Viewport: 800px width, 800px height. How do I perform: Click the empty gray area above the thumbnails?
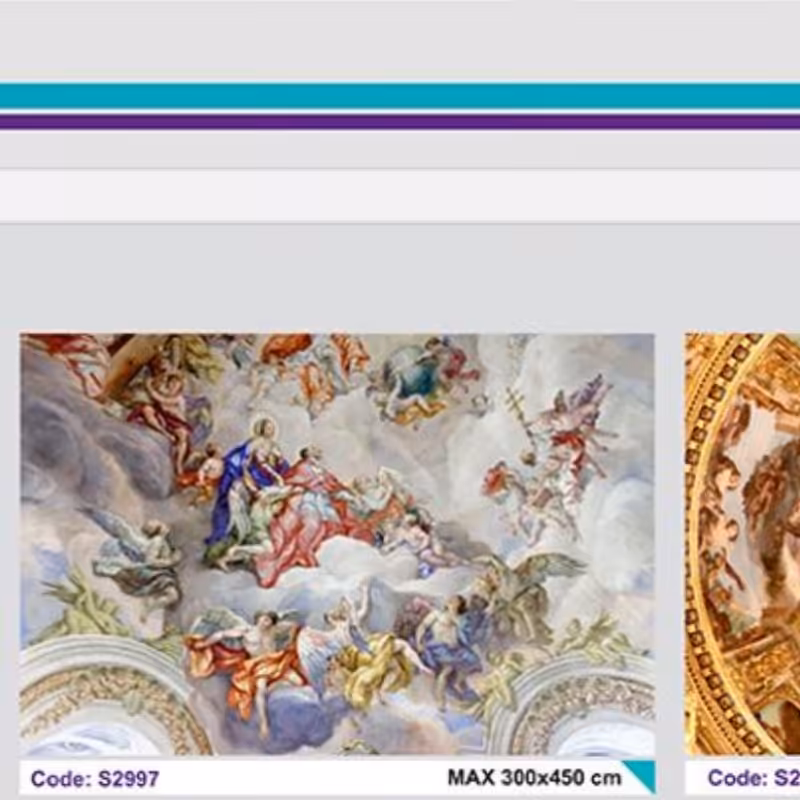(x=400, y=280)
